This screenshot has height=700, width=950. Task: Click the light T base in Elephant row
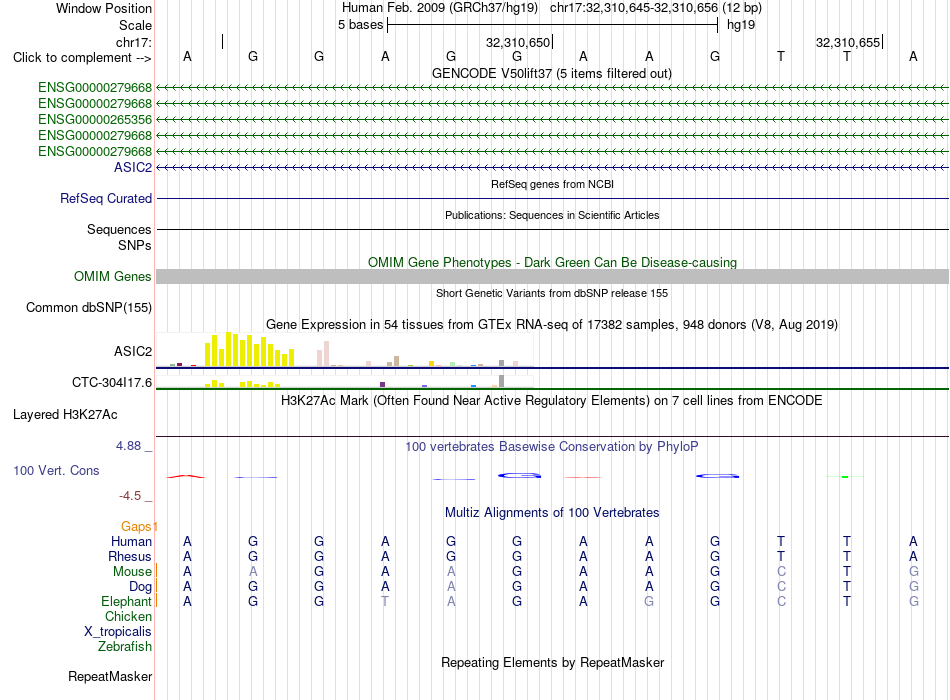[x=385, y=601]
